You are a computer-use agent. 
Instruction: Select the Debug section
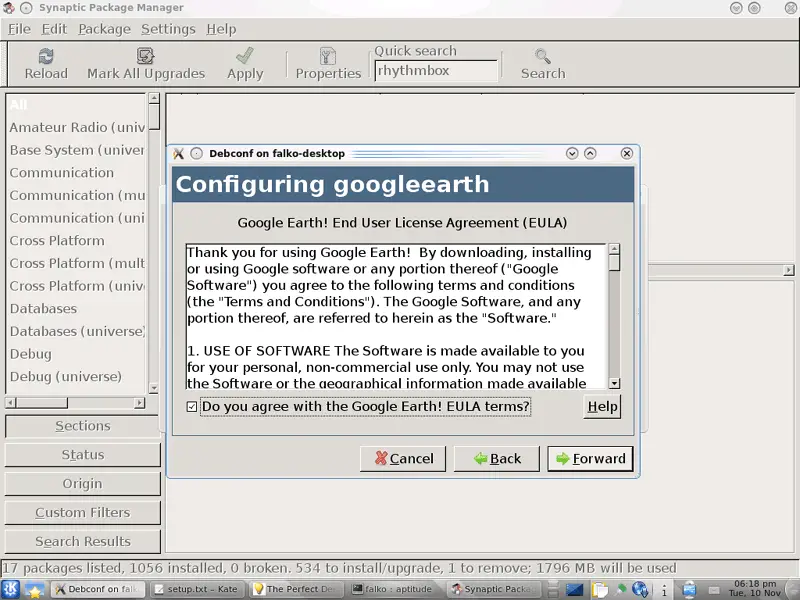pos(77,354)
